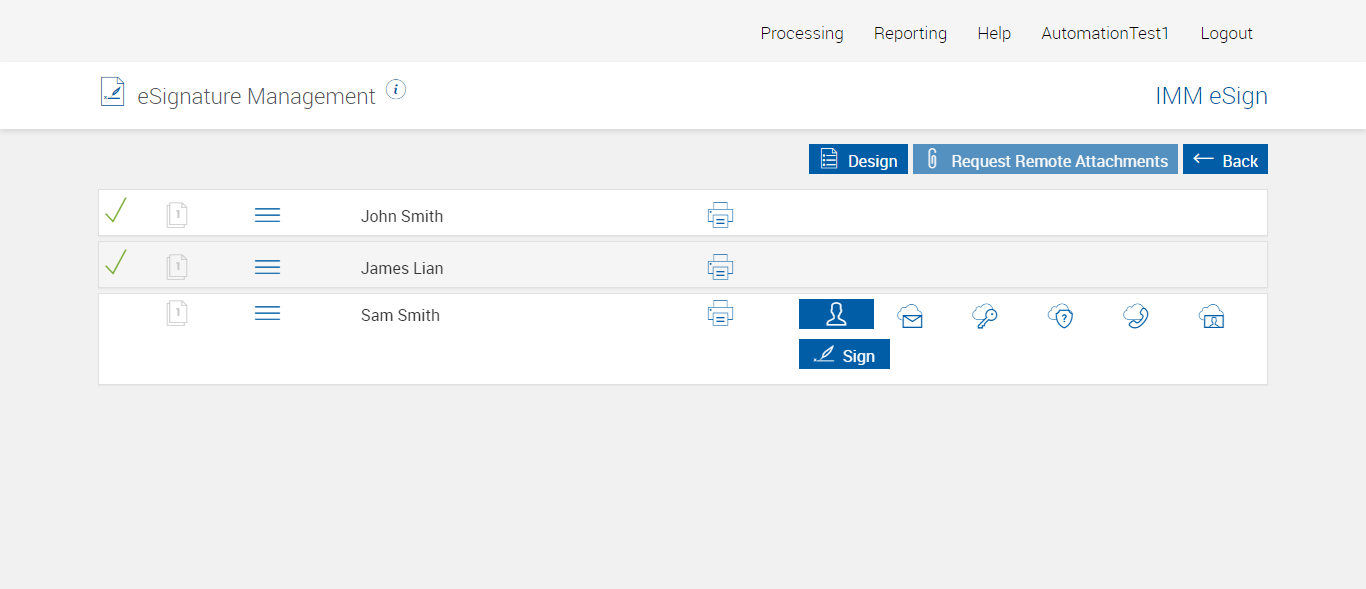This screenshot has width=1366, height=589.
Task: Open the Reporting menu
Action: [x=910, y=33]
